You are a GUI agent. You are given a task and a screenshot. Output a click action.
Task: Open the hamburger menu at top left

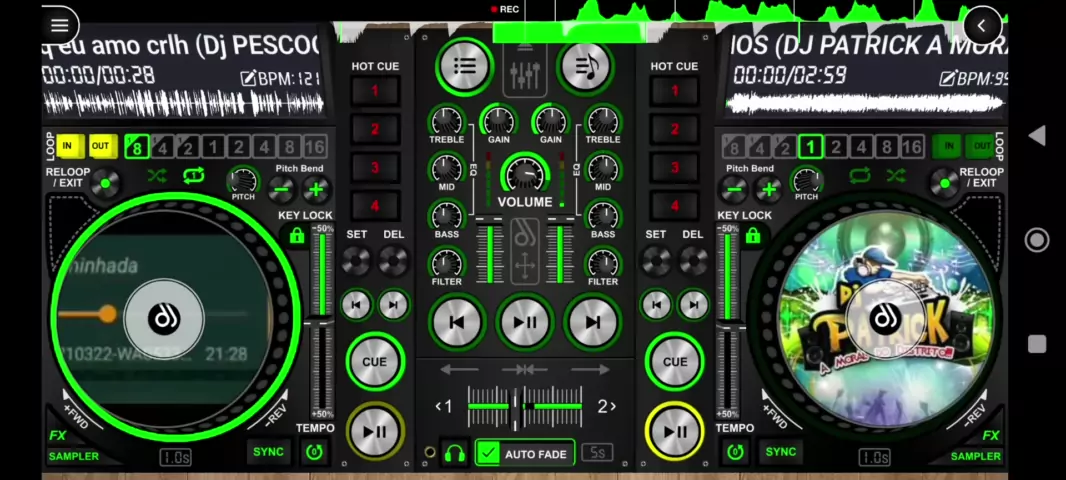click(x=59, y=26)
